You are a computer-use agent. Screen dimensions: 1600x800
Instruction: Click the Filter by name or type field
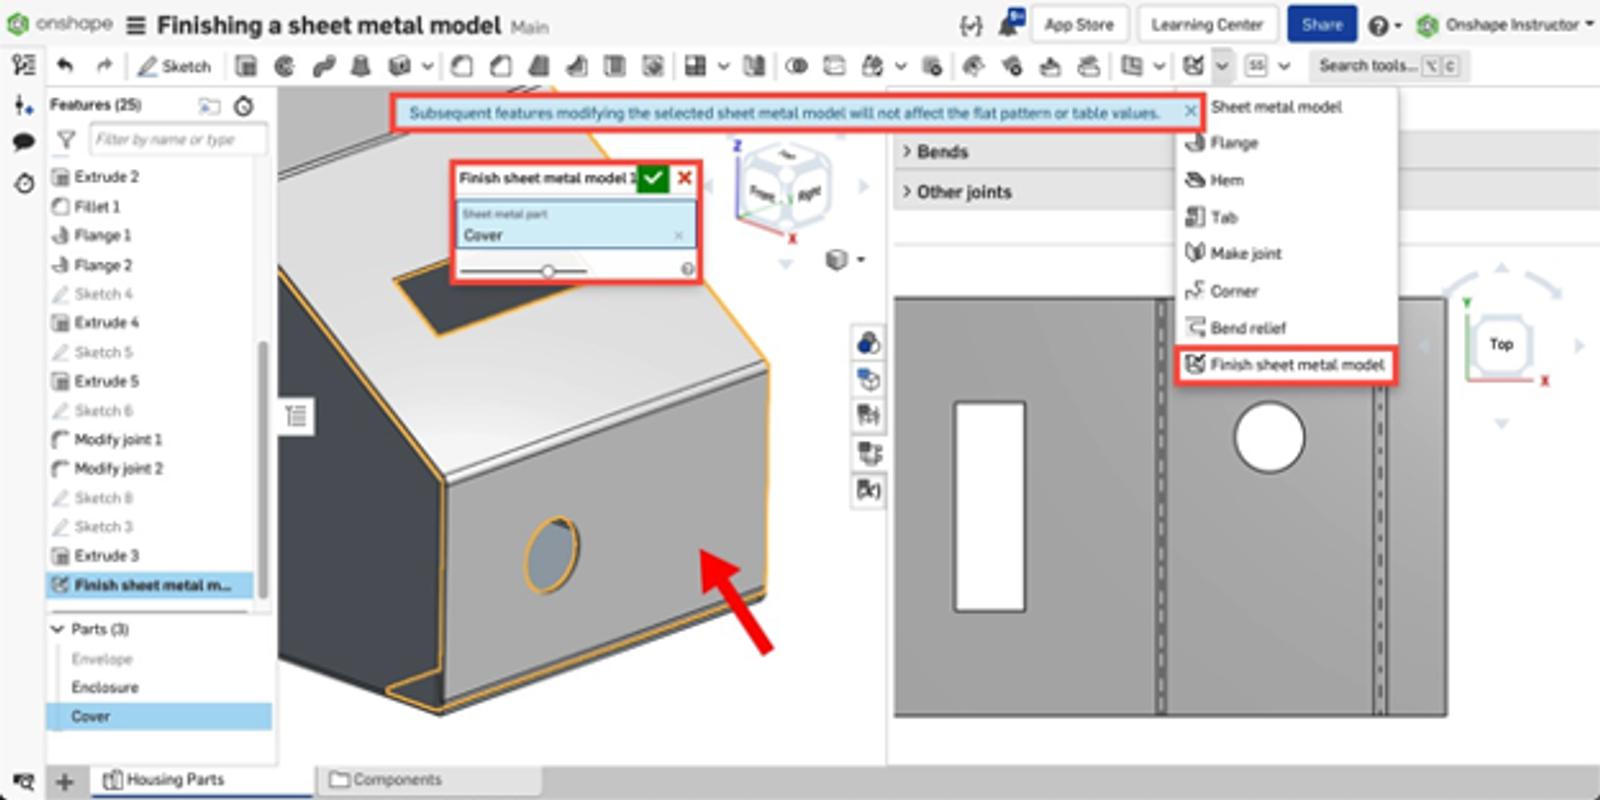coord(178,140)
